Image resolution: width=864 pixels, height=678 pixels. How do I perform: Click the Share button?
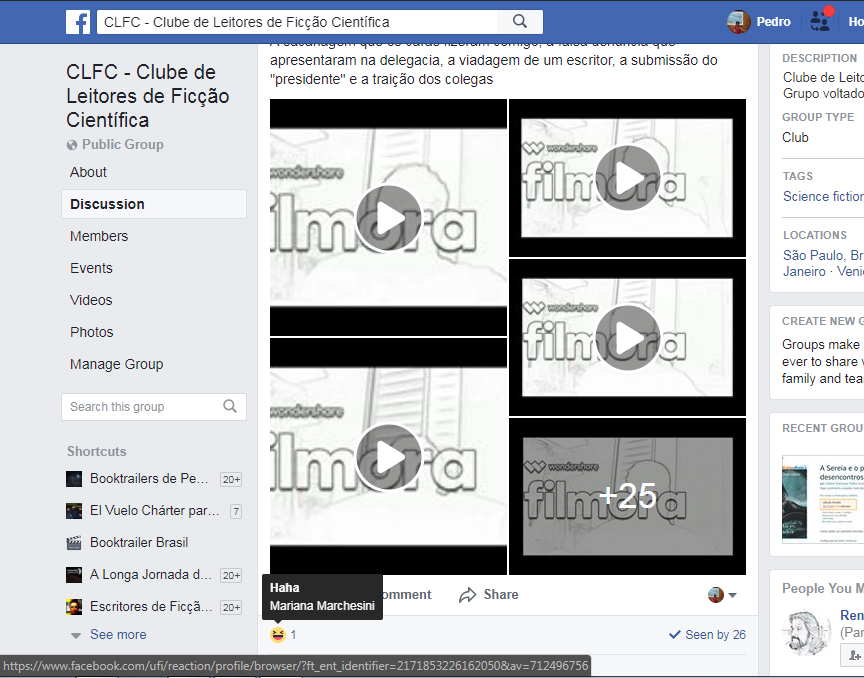pos(489,595)
